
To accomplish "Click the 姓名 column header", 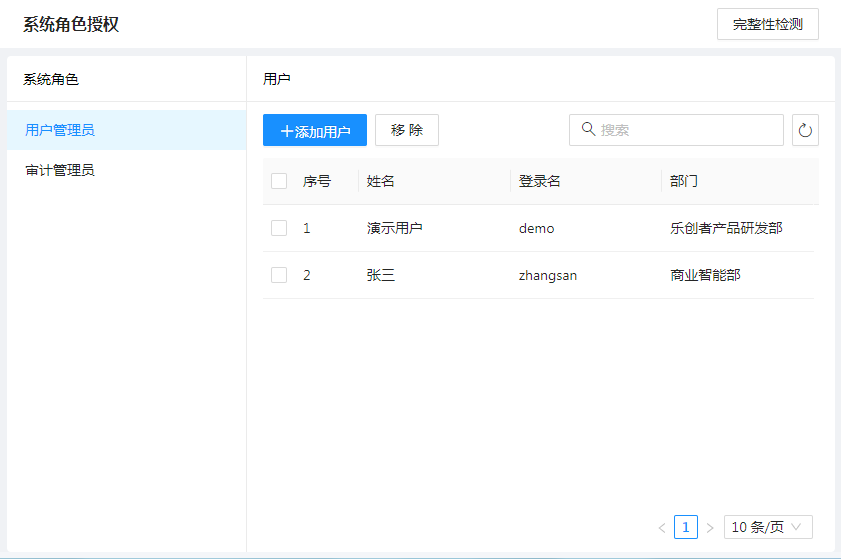I will coord(381,181).
